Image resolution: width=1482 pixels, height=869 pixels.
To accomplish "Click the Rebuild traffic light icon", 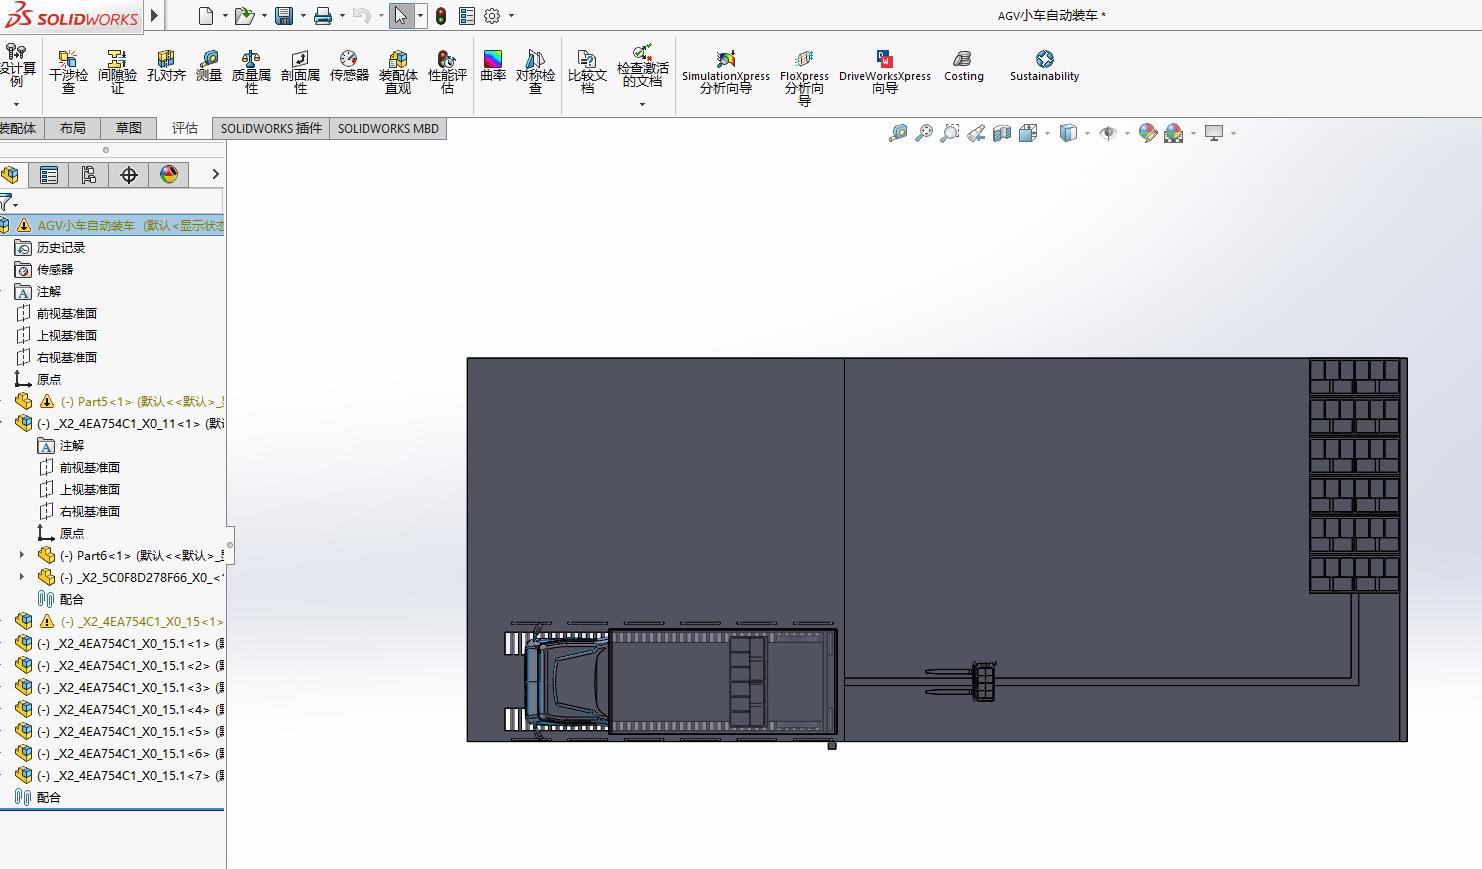I will pos(441,16).
